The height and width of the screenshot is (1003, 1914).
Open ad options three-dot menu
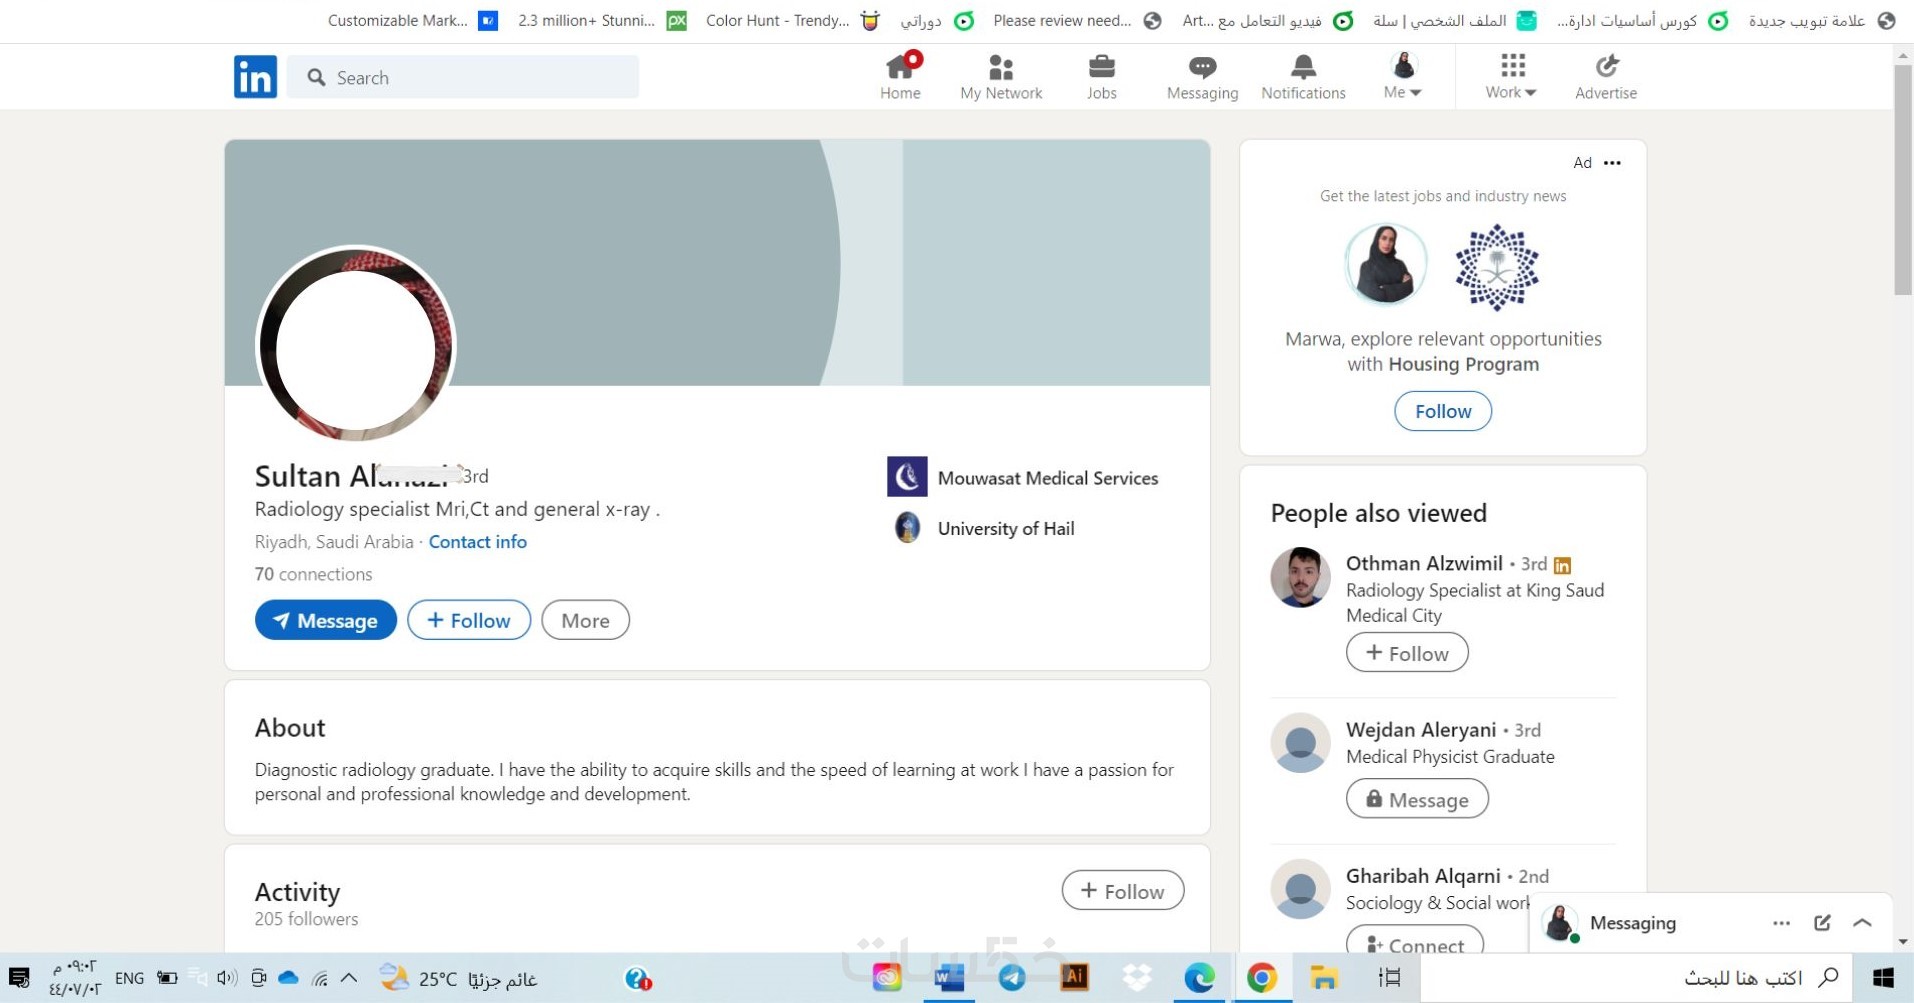coord(1612,163)
